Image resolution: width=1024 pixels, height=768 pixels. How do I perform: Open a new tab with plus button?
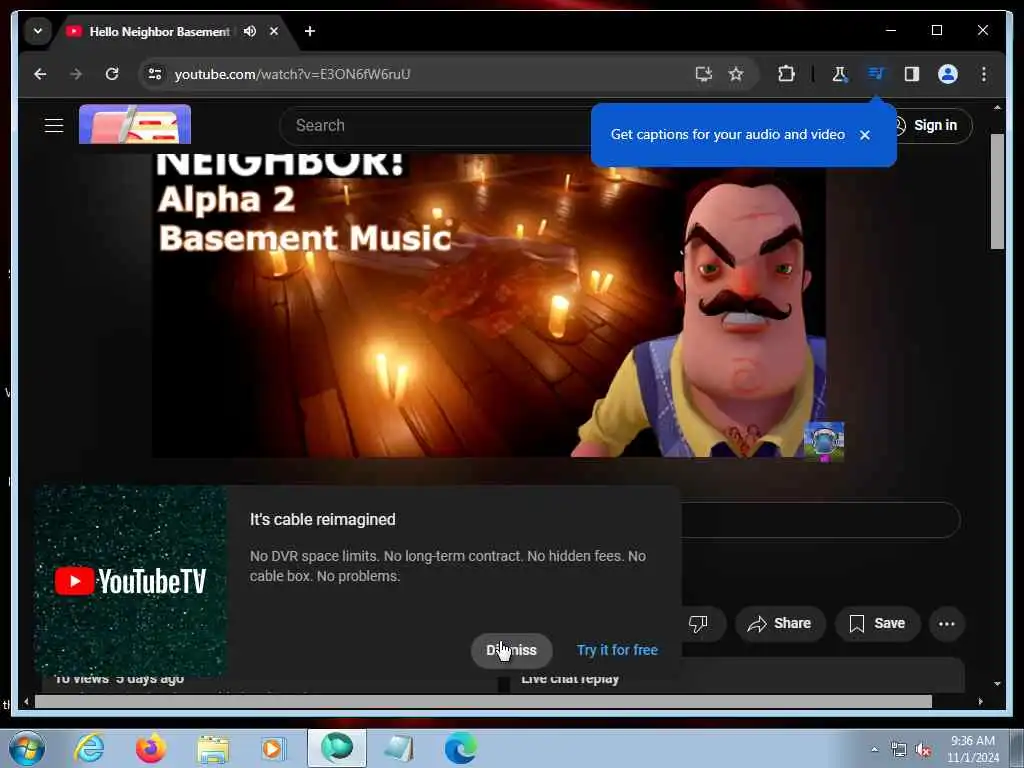coord(310,31)
